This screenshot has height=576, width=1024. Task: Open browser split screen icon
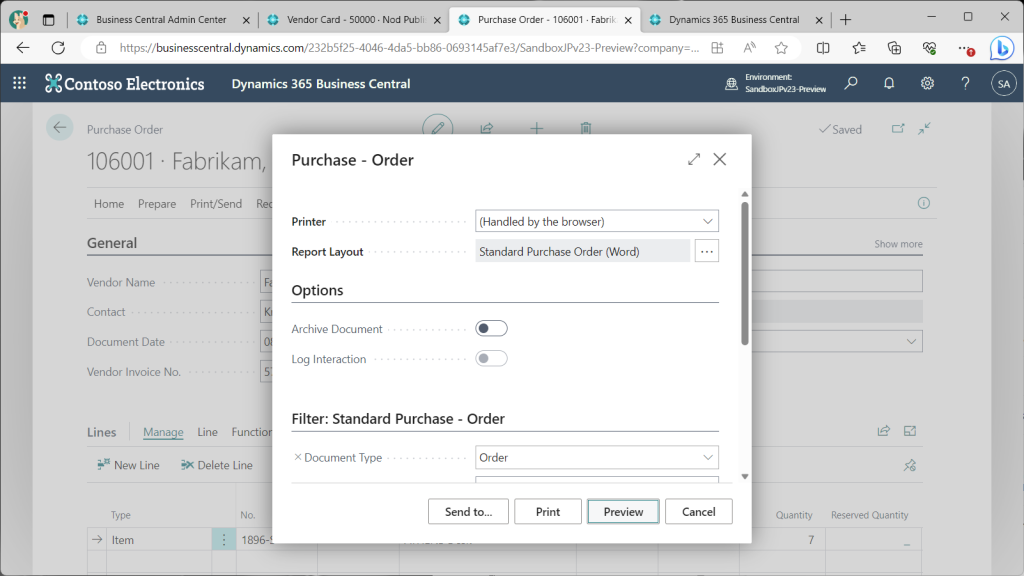pos(823,48)
